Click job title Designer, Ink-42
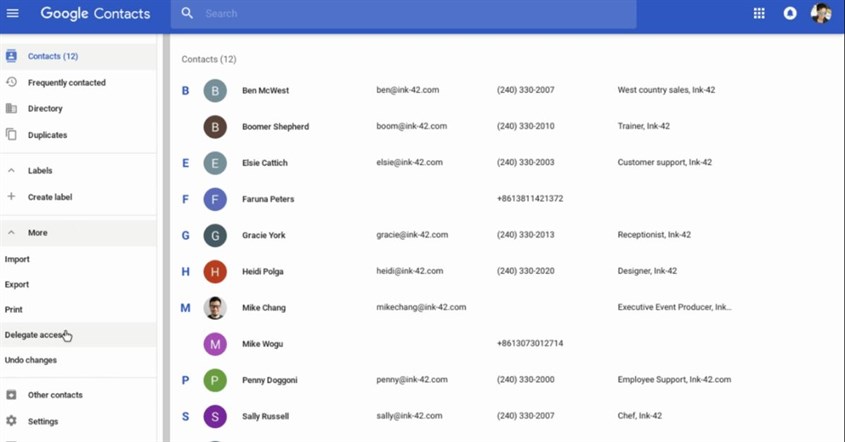Image resolution: width=845 pixels, height=442 pixels. (x=647, y=271)
